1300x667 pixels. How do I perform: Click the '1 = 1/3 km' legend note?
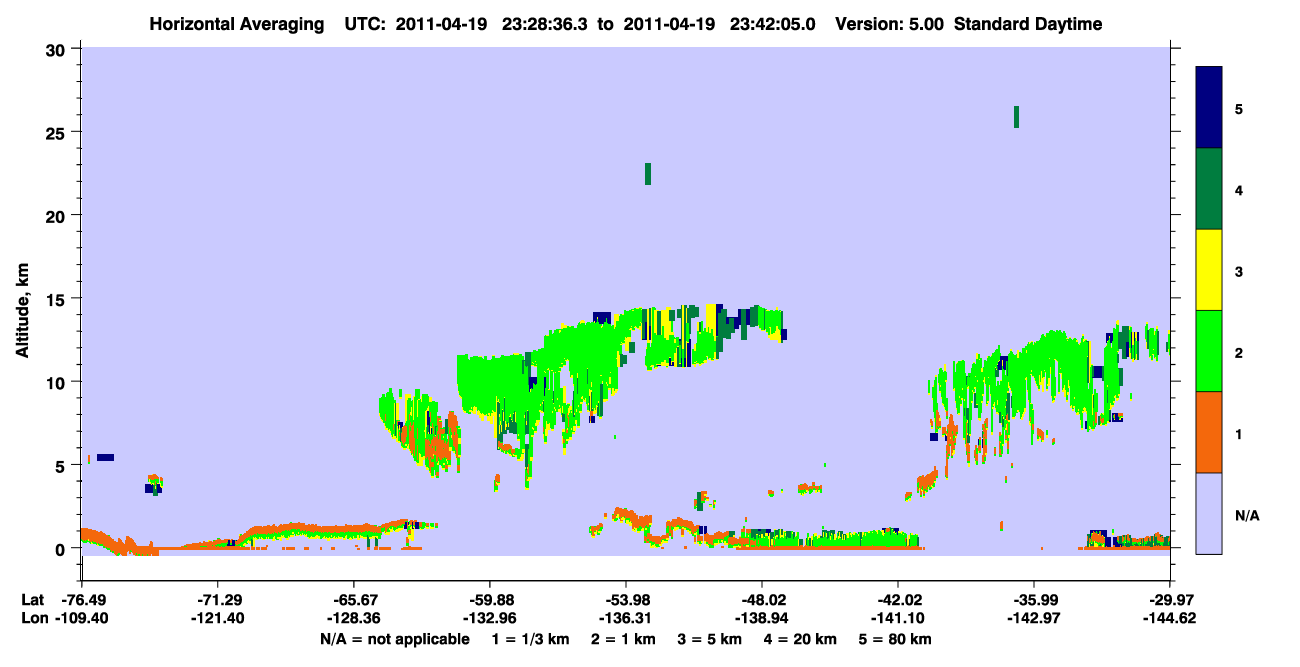(x=531, y=639)
